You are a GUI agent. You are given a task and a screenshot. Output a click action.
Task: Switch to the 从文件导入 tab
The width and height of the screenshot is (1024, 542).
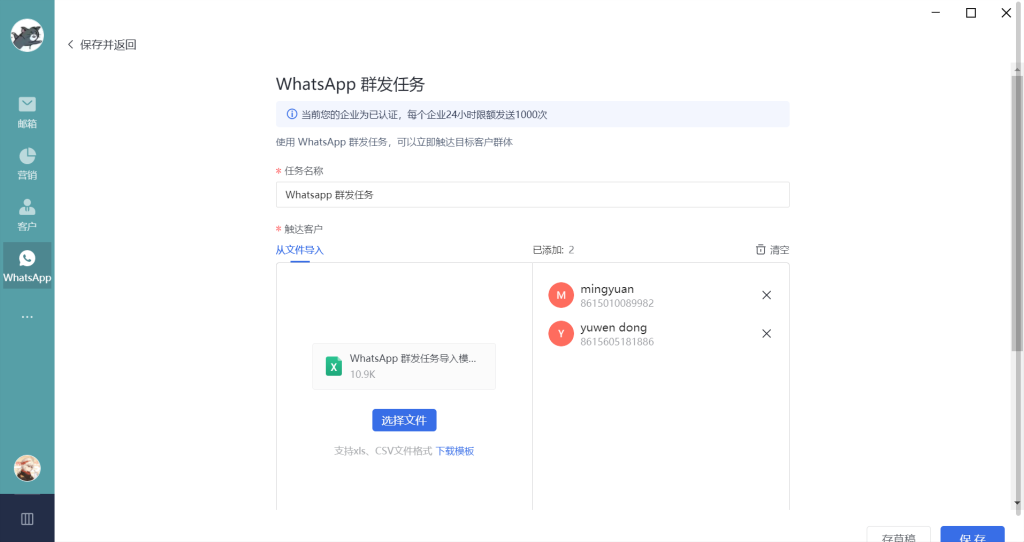[299, 250]
